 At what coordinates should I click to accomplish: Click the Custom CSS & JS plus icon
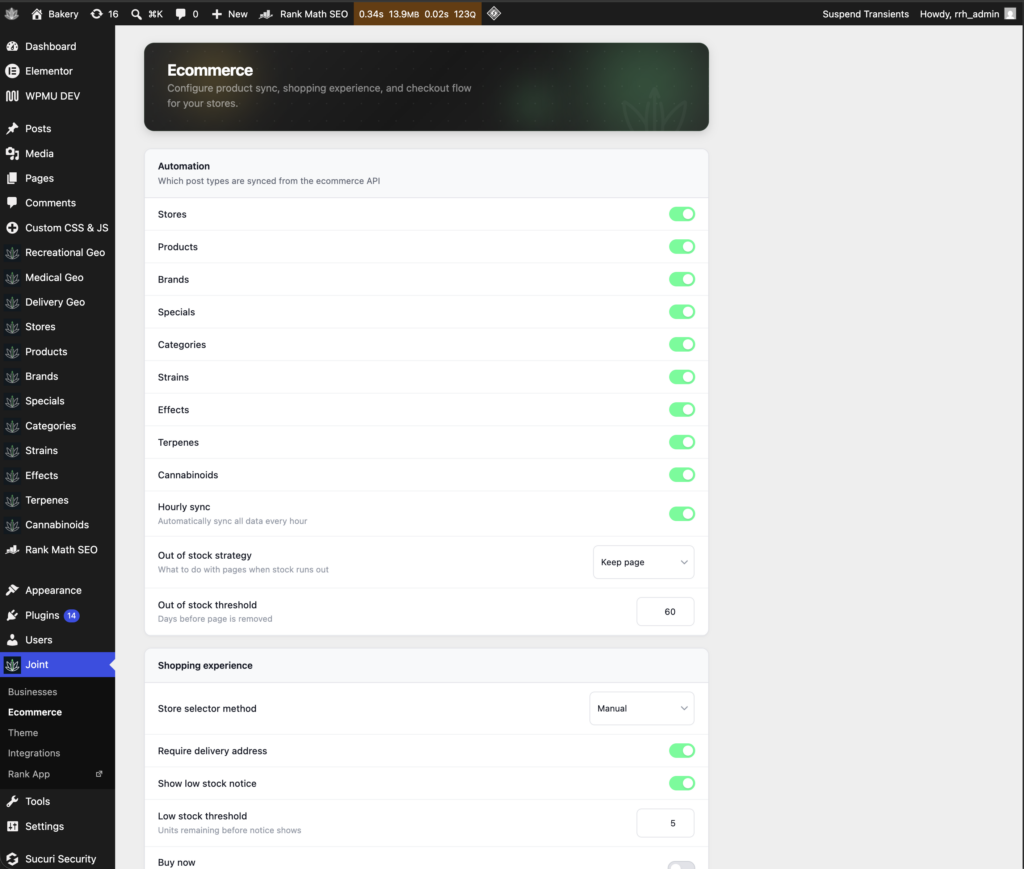[x=12, y=228]
